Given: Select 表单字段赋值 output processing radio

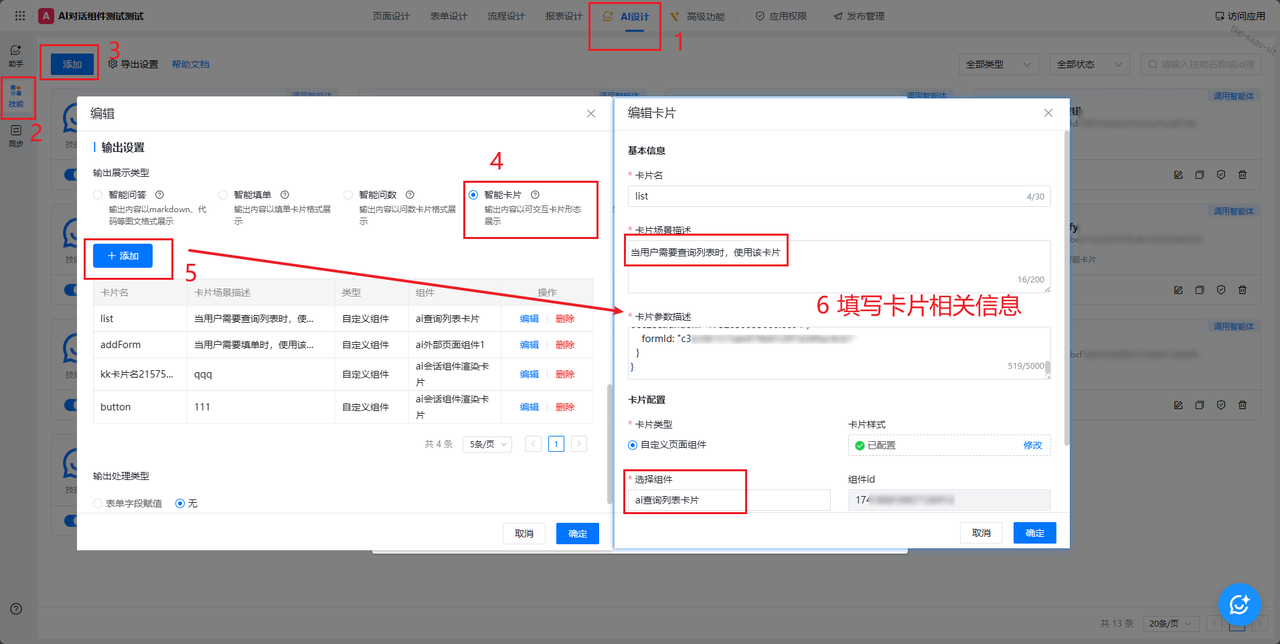Looking at the screenshot, I should click(x=98, y=504).
